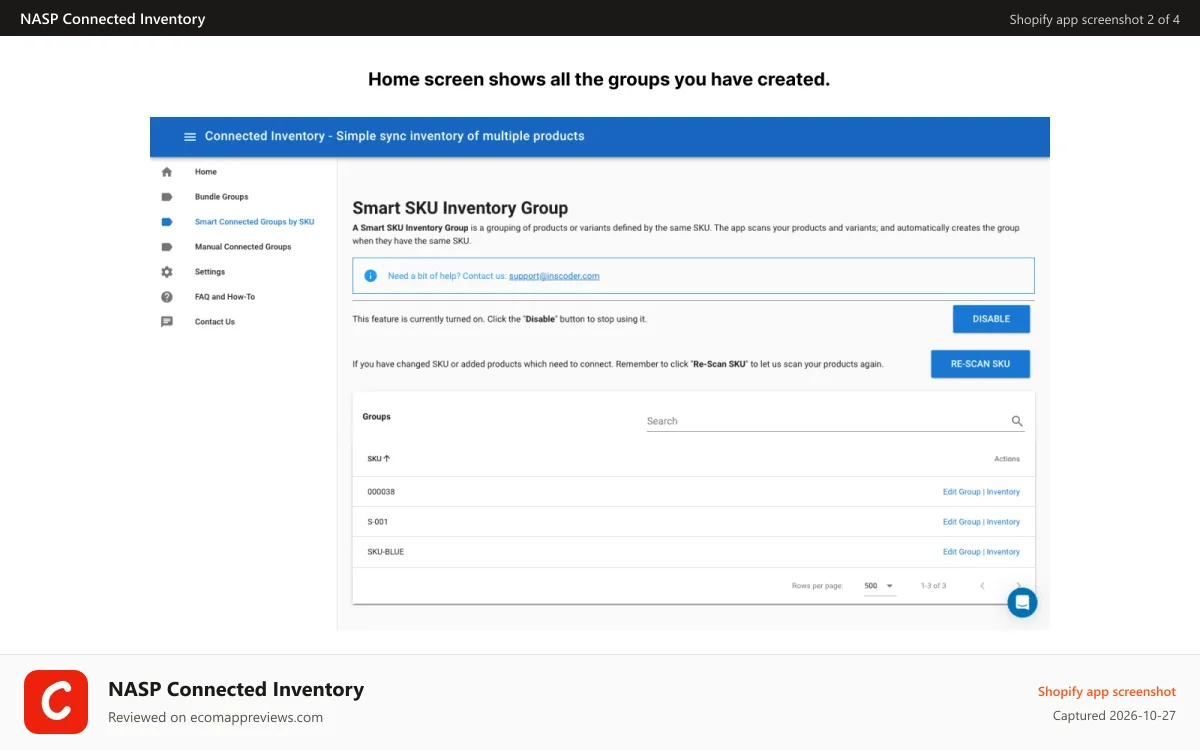This screenshot has height=750, width=1200.
Task: Click the red NASP app logo
Action: [56, 702]
